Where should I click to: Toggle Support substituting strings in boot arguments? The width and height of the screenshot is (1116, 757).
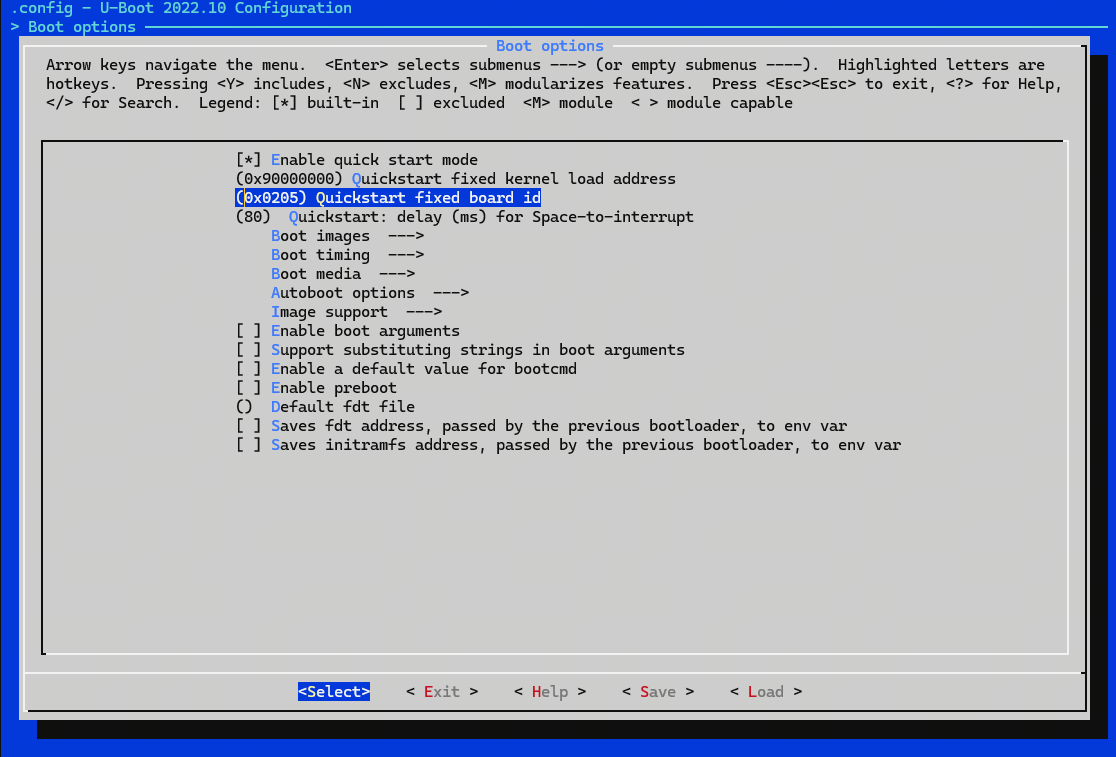click(460, 350)
